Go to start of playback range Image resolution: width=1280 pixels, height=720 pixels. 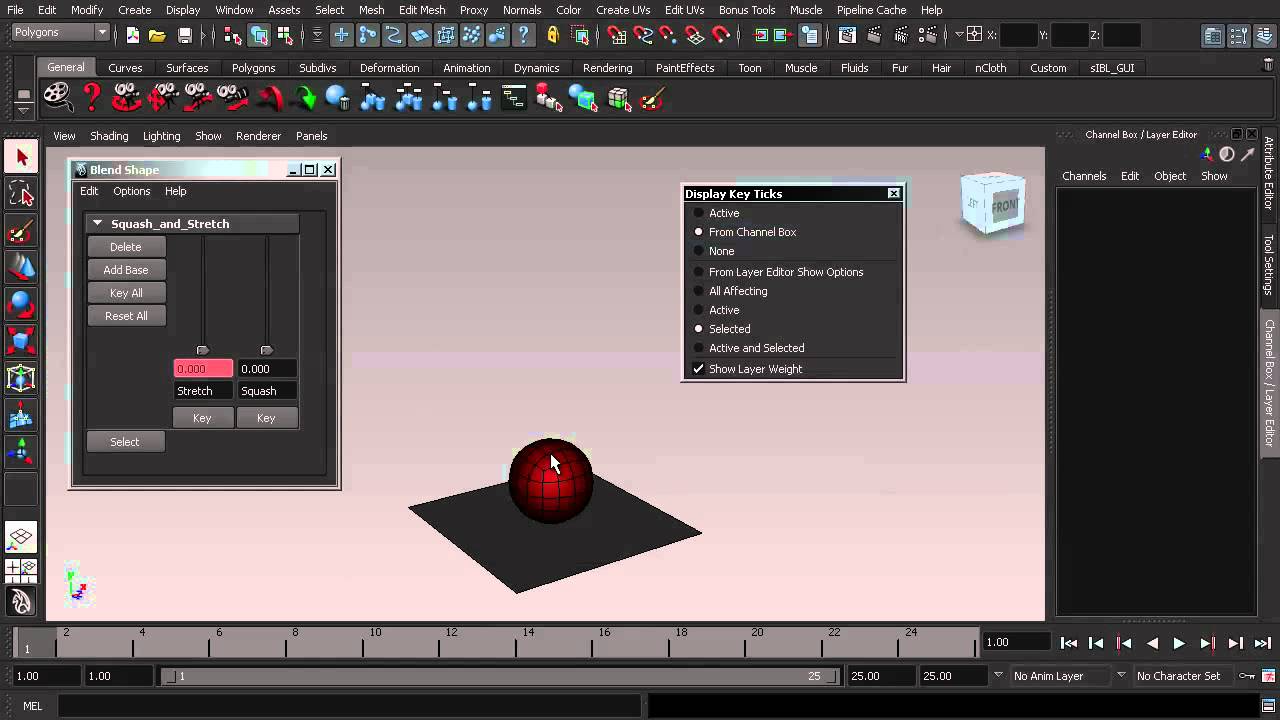point(1069,644)
